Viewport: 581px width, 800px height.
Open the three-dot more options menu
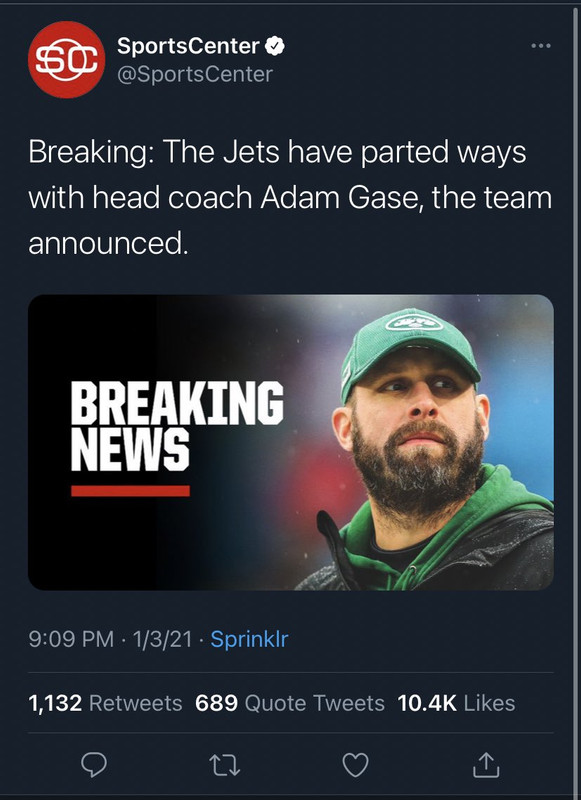pos(541,46)
